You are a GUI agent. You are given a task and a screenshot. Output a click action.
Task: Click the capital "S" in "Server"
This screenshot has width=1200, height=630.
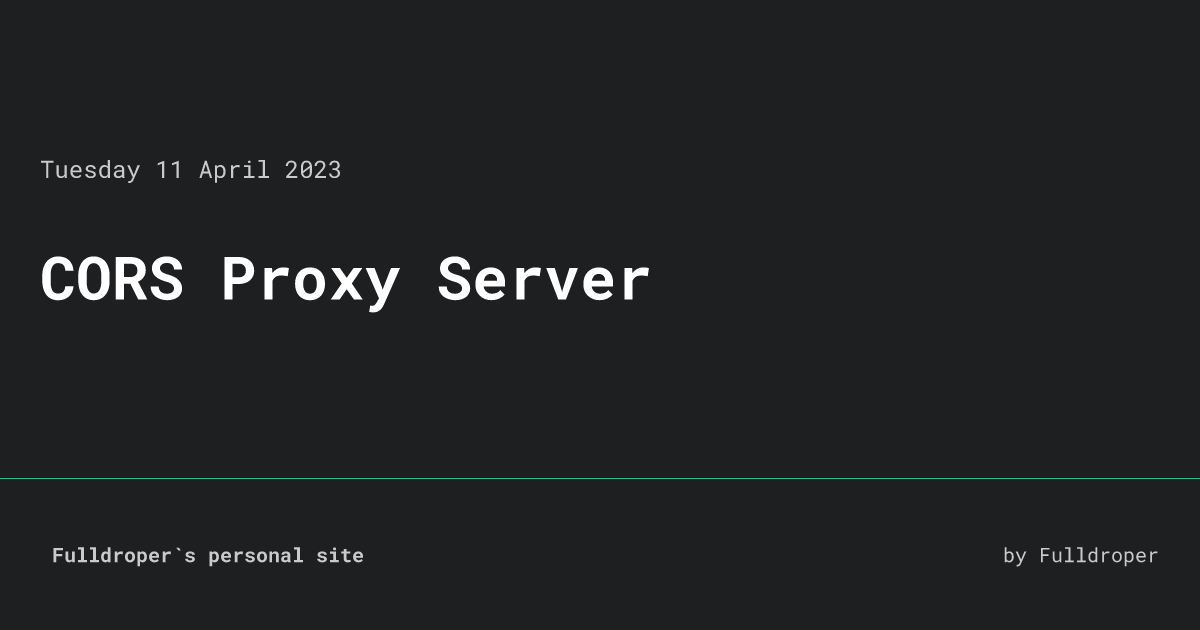pyautogui.click(x=455, y=280)
